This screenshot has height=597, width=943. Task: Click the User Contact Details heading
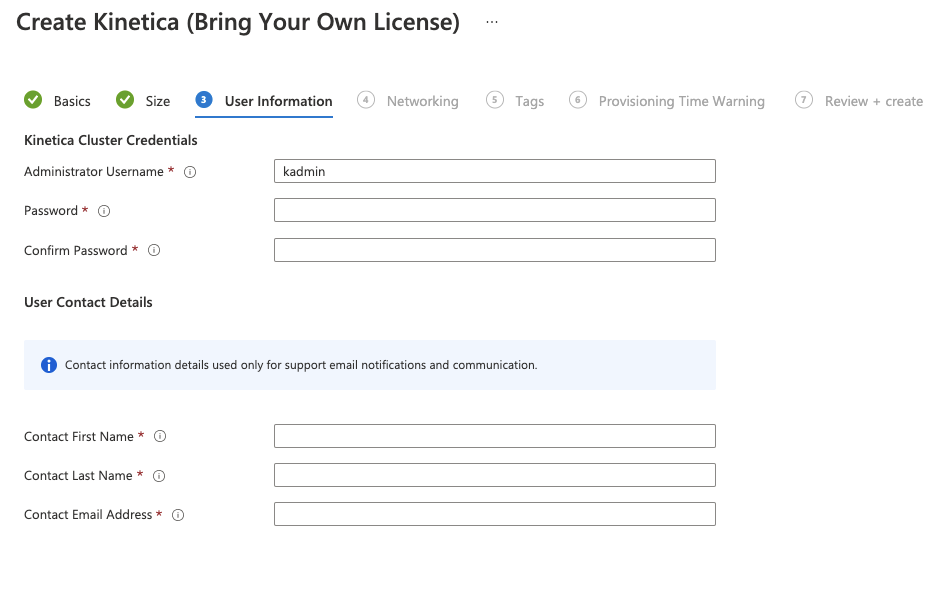tap(88, 302)
